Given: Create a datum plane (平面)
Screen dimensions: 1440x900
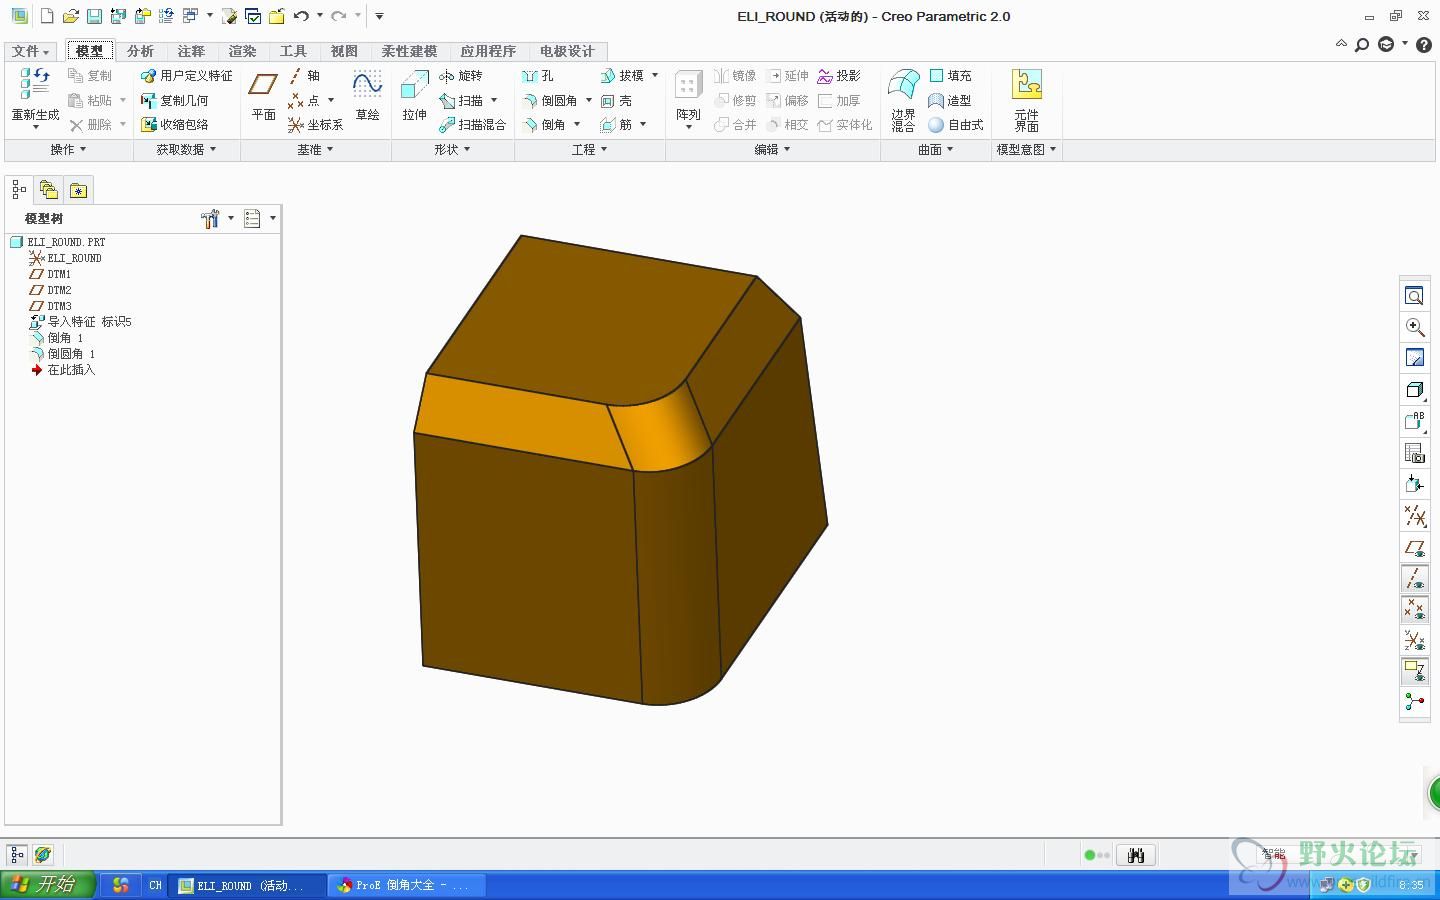Looking at the screenshot, I should point(264,97).
